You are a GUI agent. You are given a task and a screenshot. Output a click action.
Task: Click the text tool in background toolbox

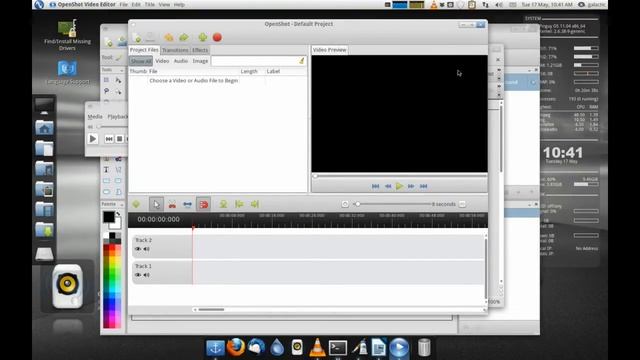click(x=106, y=169)
